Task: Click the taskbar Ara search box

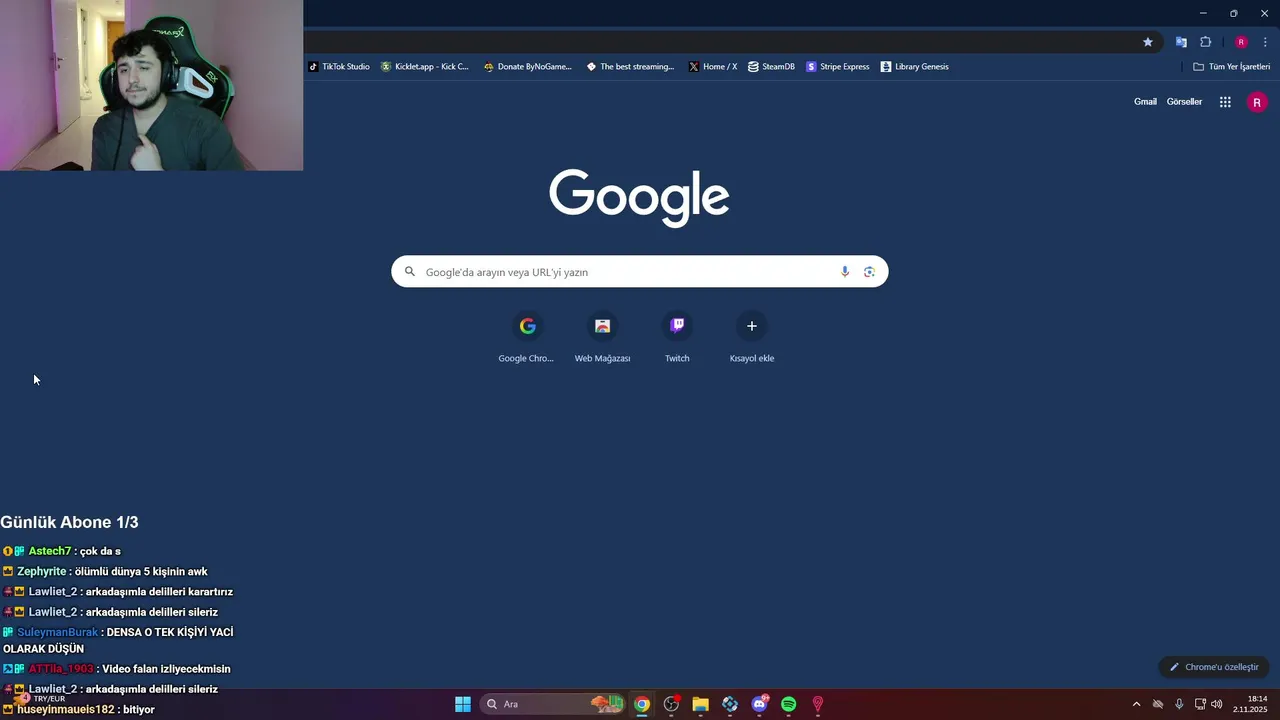Action: coord(553,704)
